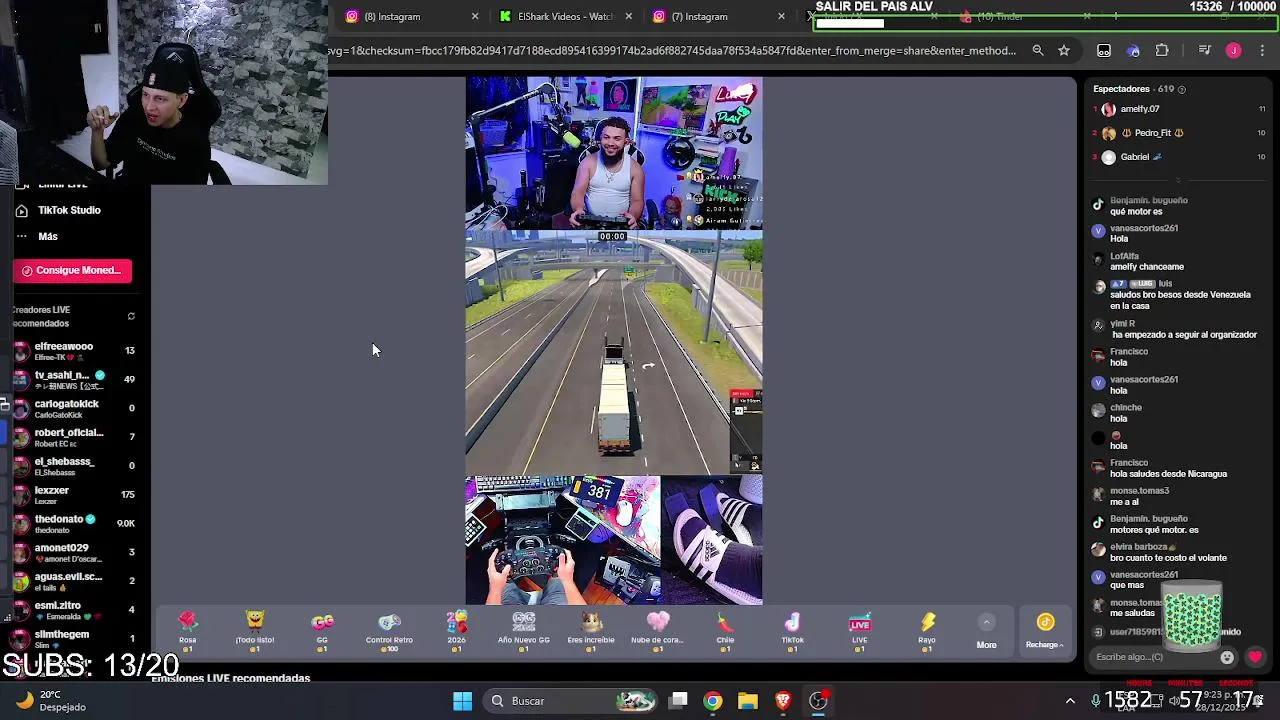1280x720 pixels.
Task: Open Windows Start menu
Action: pos(462,701)
